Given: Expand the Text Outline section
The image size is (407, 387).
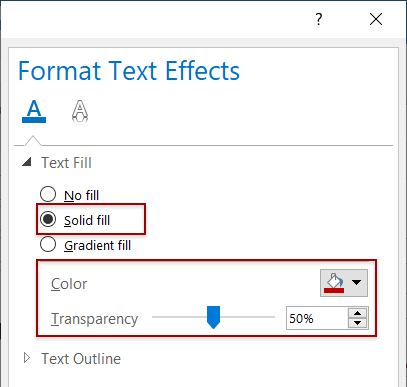Looking at the screenshot, I should click(x=27, y=358).
